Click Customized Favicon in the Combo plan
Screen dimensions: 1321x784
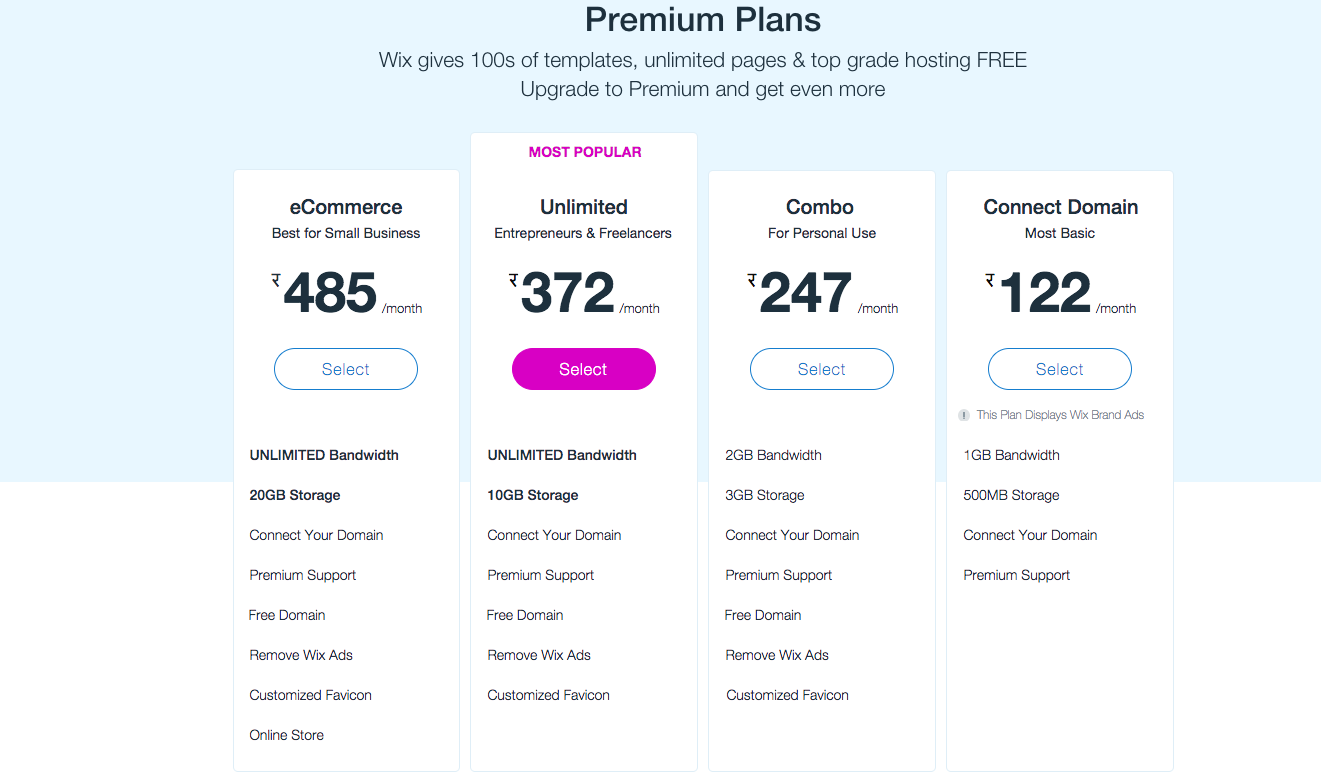coord(787,695)
